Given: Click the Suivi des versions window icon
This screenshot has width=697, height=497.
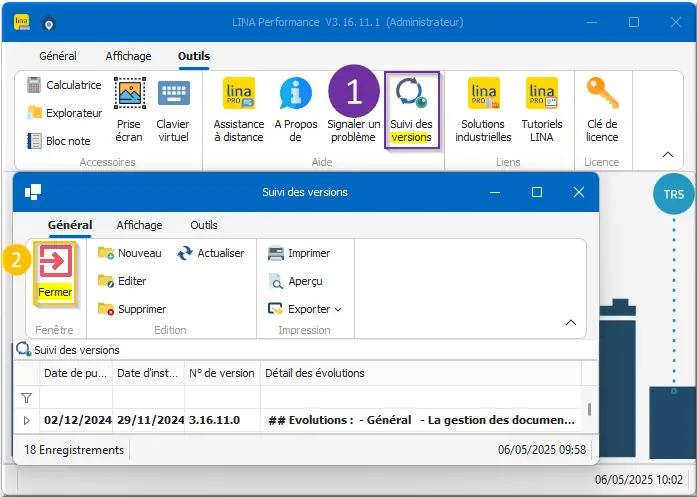Looking at the screenshot, I should [x=33, y=192].
